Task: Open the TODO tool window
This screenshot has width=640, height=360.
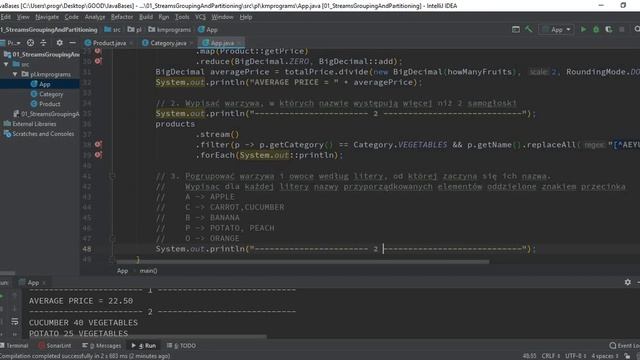Action: click(x=181, y=346)
